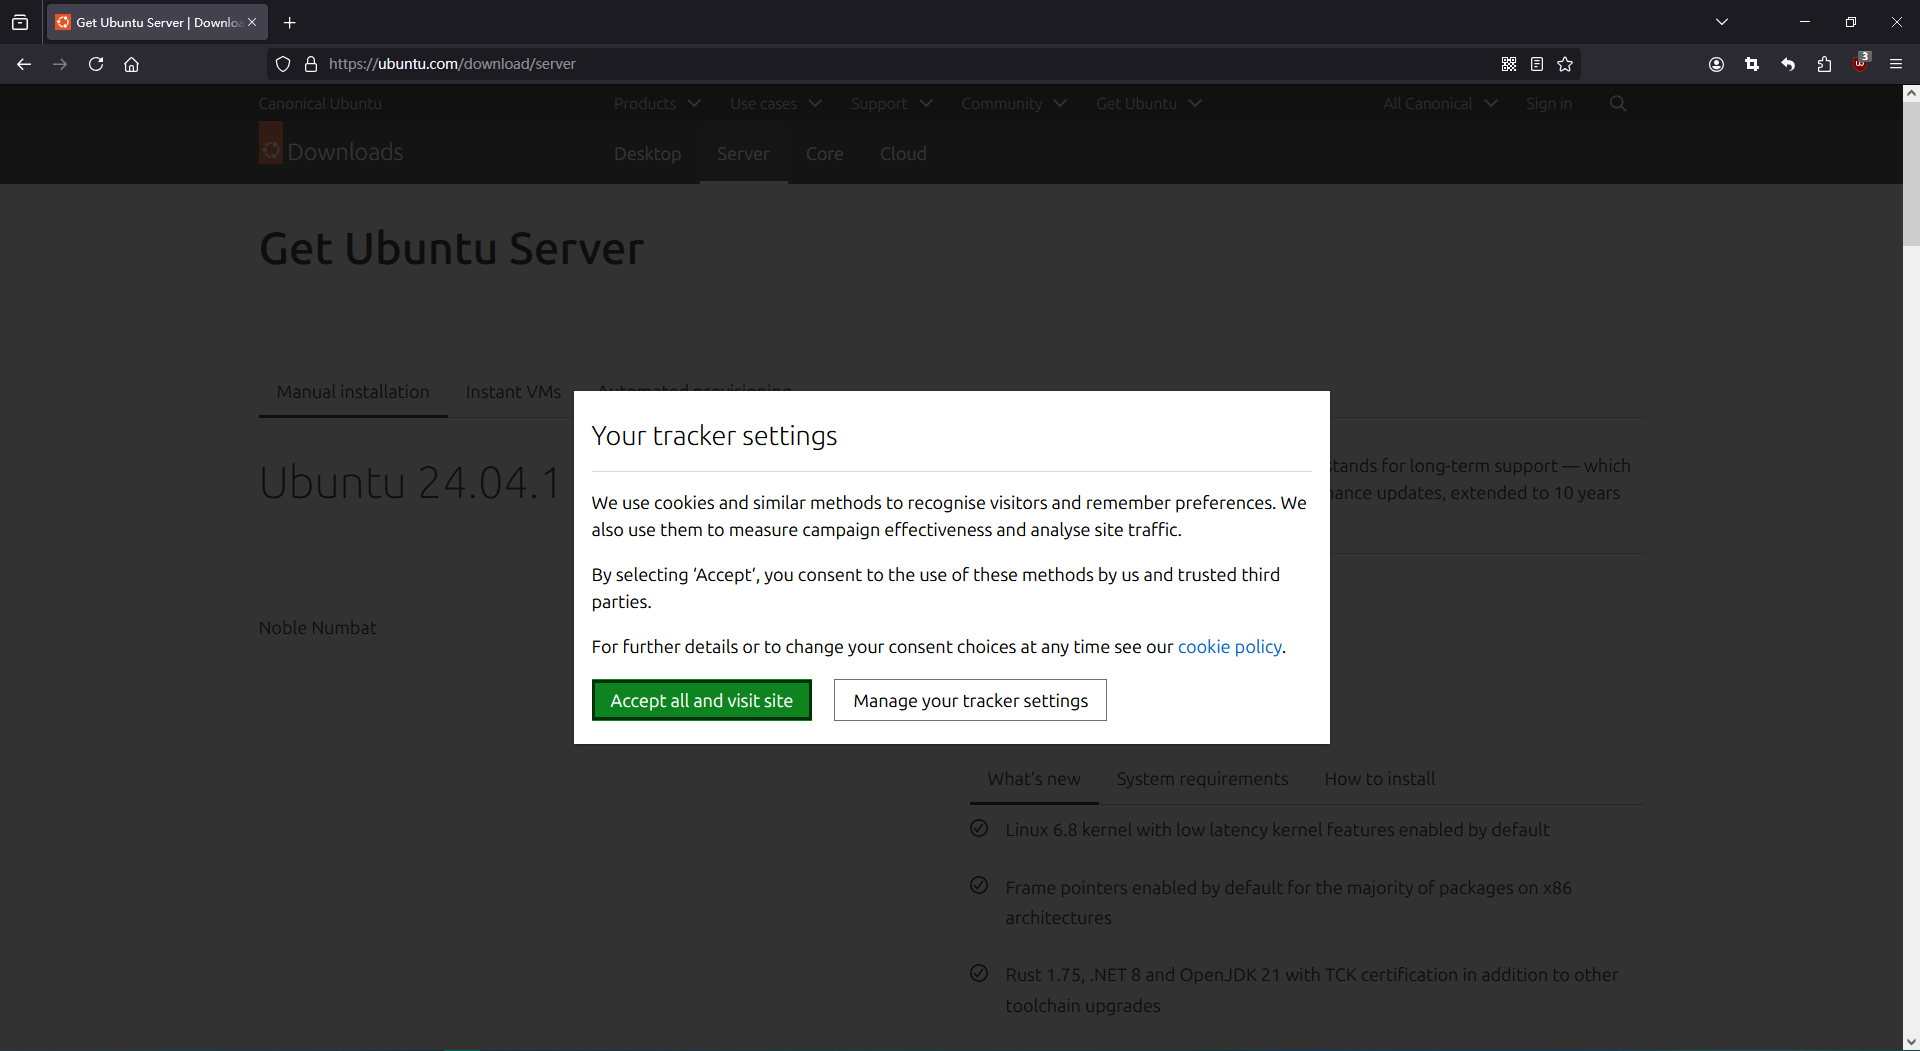The width and height of the screenshot is (1920, 1051).
Task: Switch to the Core downloads tab
Action: [825, 153]
